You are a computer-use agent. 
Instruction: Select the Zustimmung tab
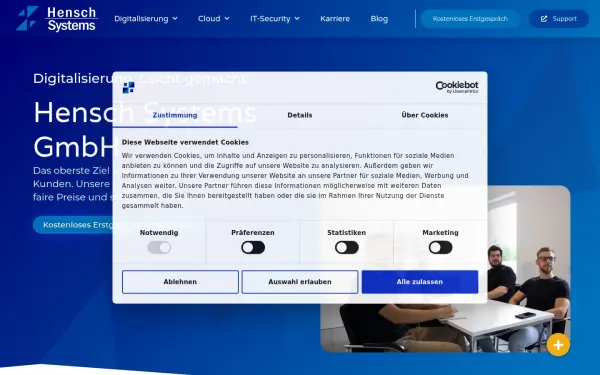click(x=175, y=115)
